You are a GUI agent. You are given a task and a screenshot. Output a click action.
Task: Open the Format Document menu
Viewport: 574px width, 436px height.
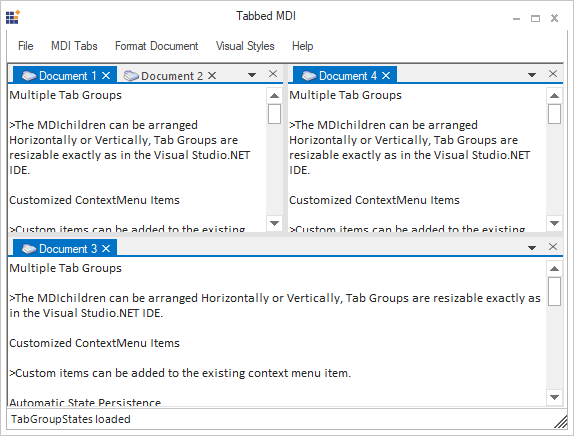coord(157,46)
